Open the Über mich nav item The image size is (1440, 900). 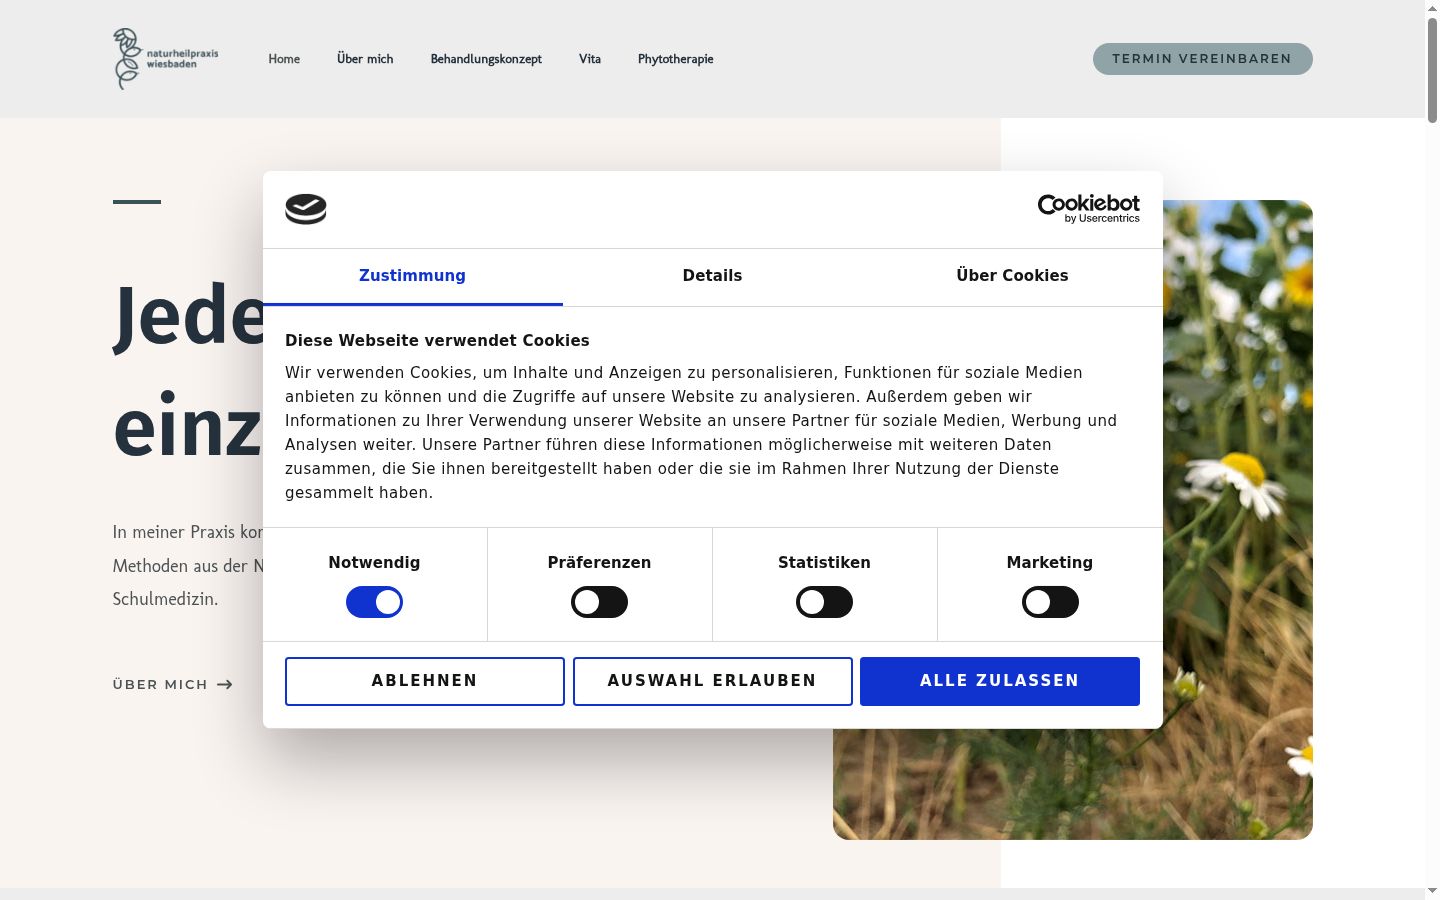tap(365, 59)
